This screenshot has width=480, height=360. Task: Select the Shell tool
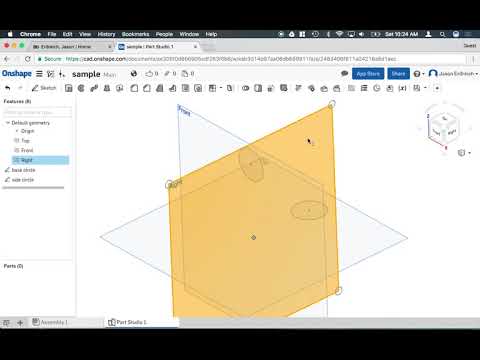(x=185, y=88)
